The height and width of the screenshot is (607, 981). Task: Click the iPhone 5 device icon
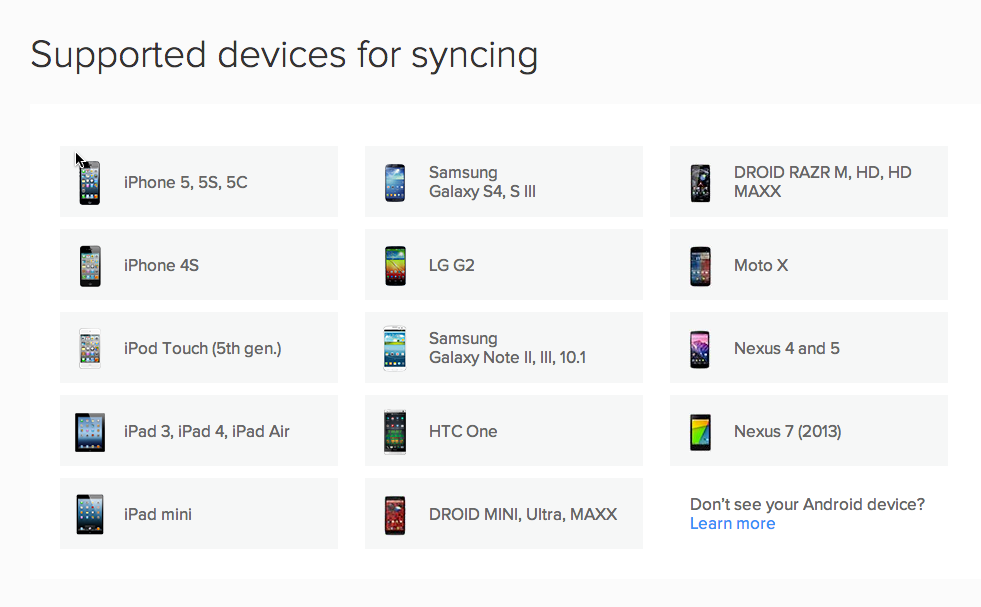pos(90,183)
